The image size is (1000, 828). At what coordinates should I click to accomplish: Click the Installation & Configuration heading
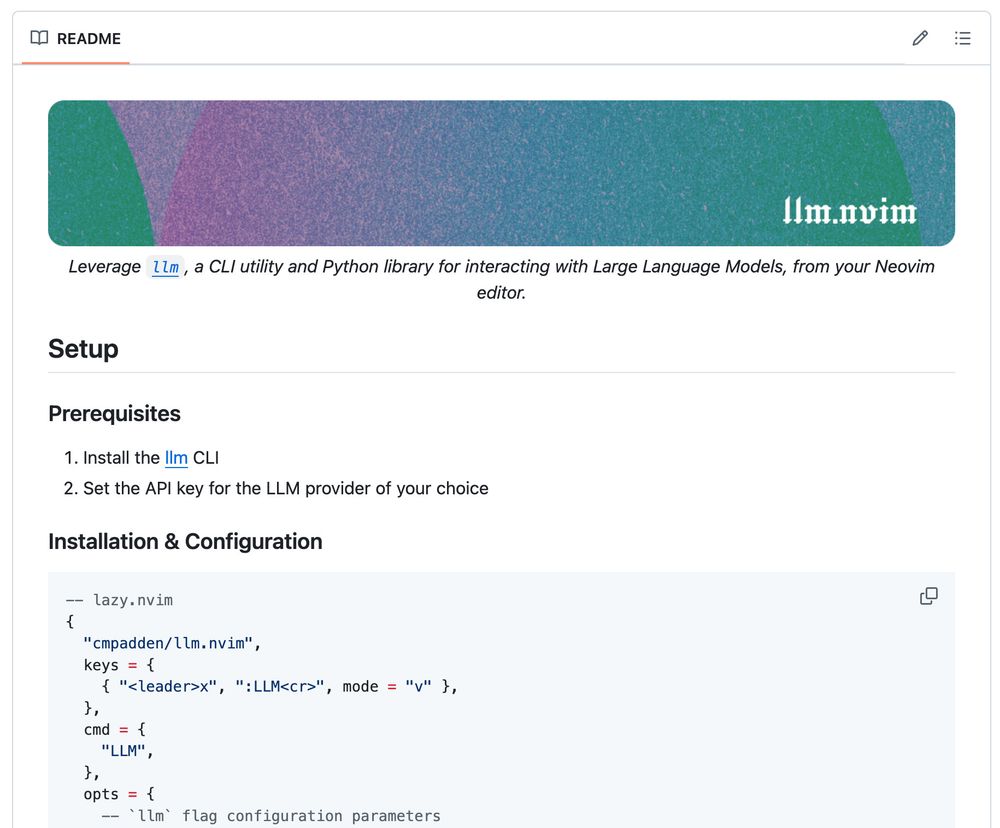coord(186,542)
